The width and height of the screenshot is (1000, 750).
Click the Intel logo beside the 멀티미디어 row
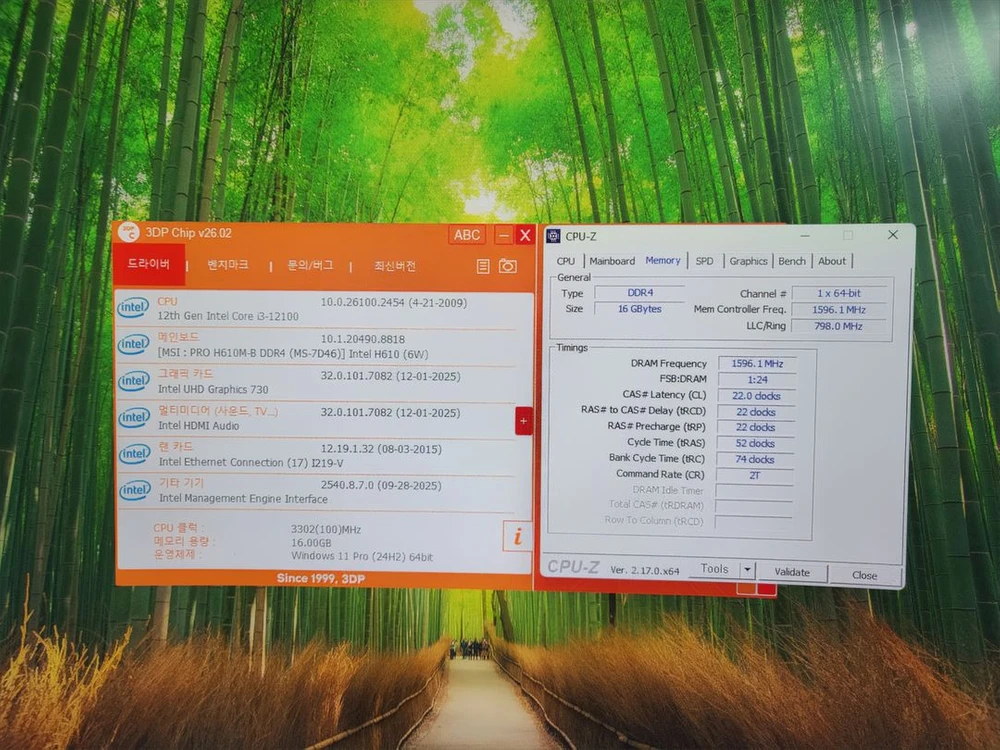click(x=134, y=417)
